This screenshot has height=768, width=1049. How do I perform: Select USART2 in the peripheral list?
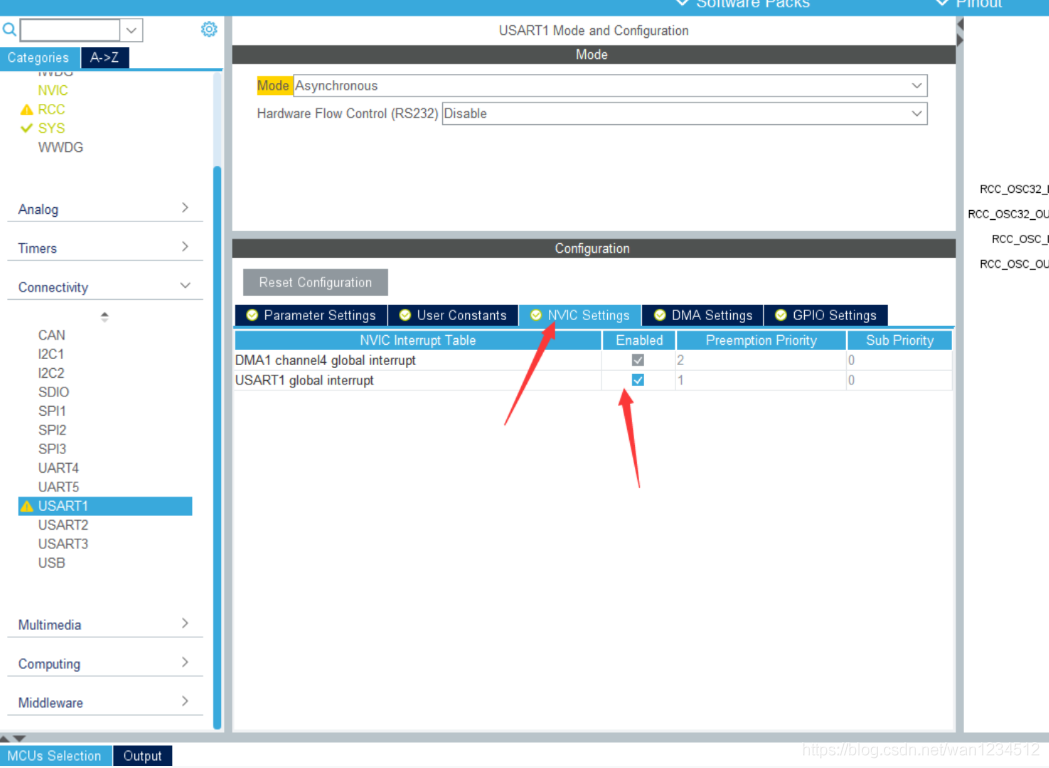63,525
